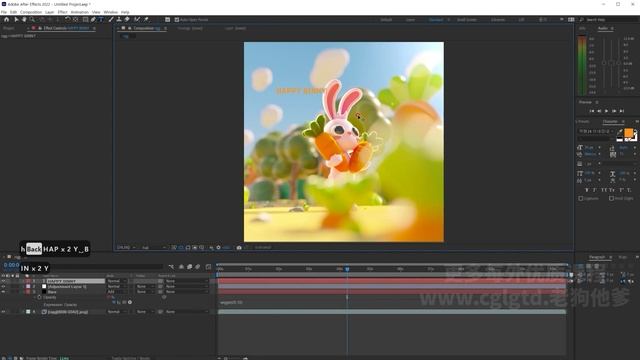640x360 pixels.
Task: Select the Rotation tool in toolbar
Action: (67, 19)
